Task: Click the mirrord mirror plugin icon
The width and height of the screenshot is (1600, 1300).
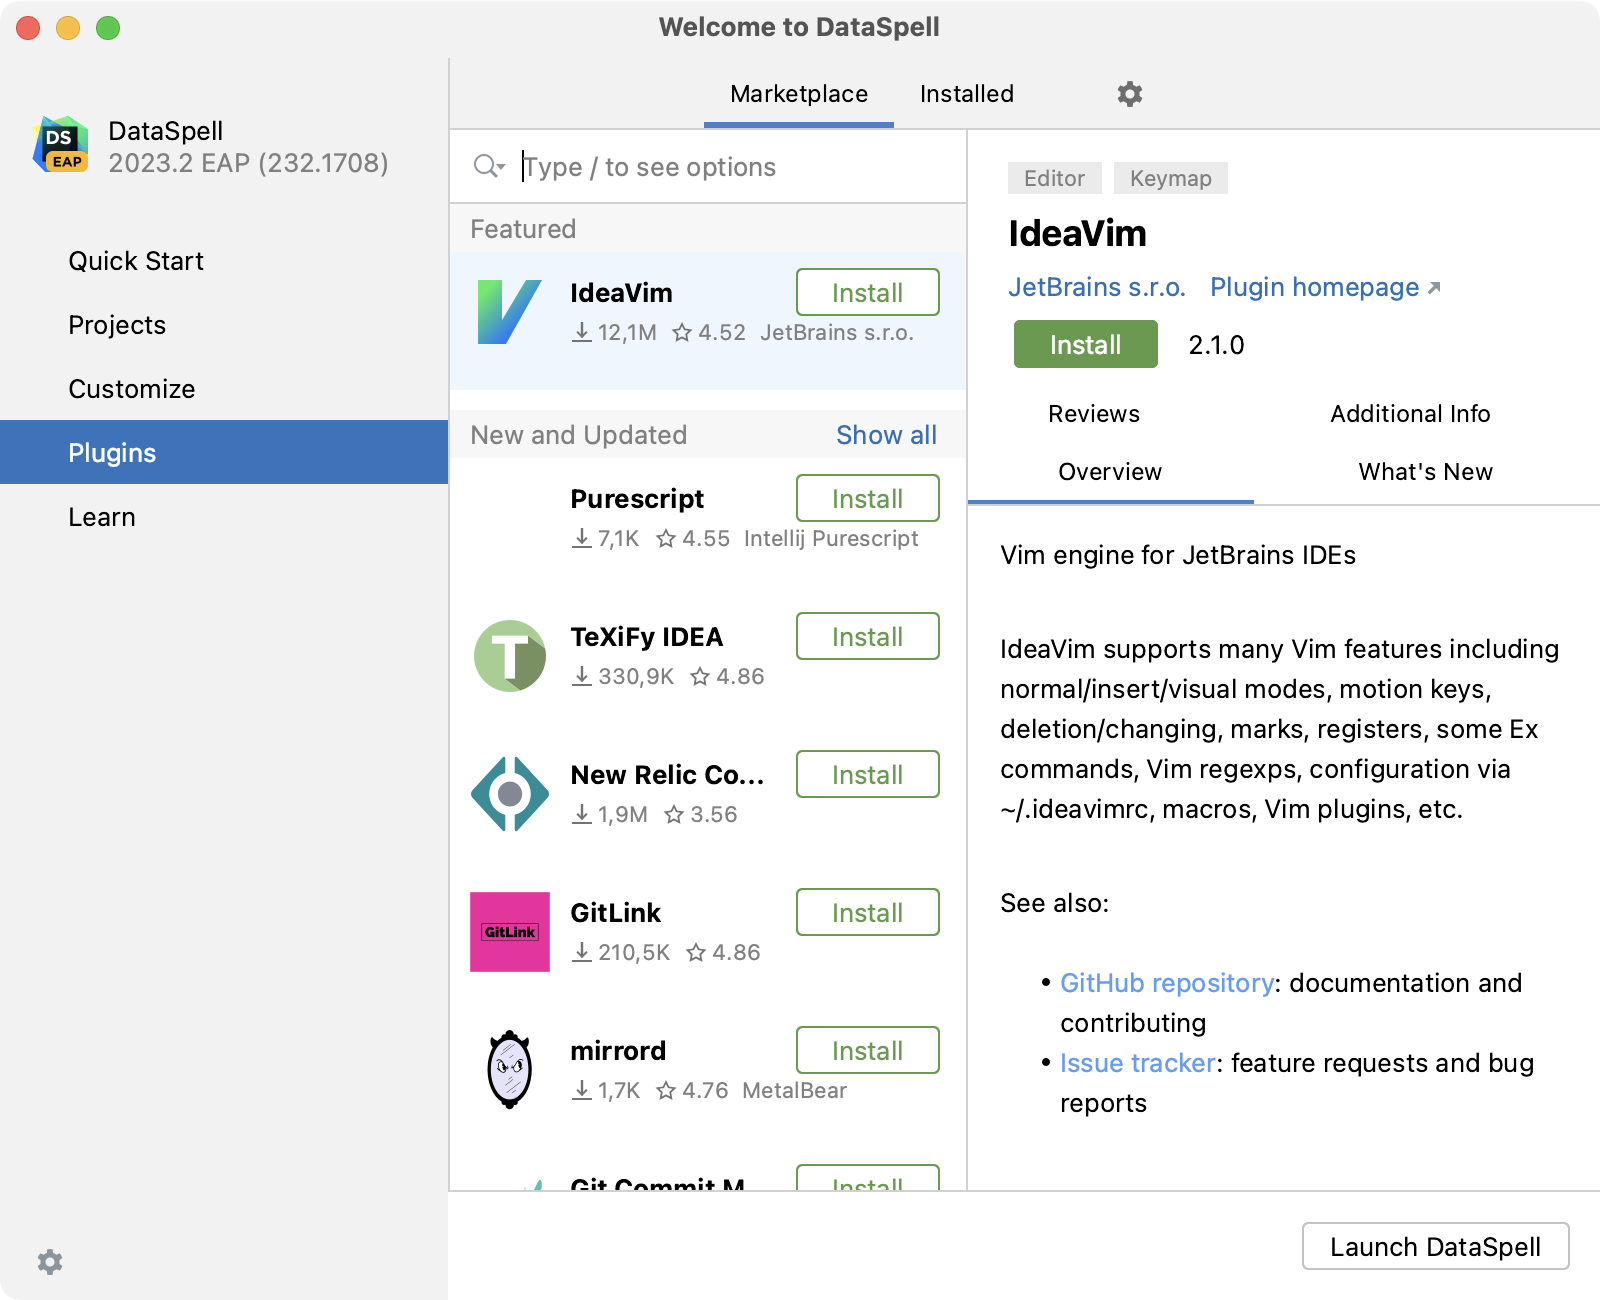Action: [x=510, y=1069]
